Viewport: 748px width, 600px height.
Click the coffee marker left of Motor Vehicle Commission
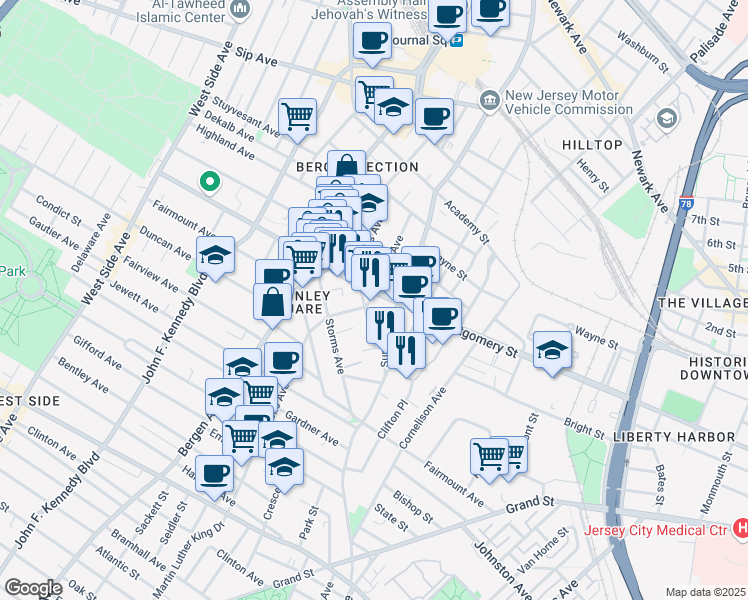coord(435,119)
